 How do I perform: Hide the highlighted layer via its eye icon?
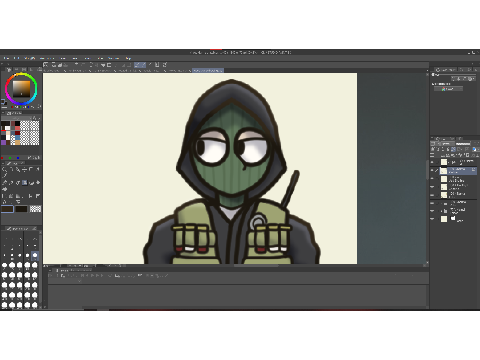click(432, 170)
